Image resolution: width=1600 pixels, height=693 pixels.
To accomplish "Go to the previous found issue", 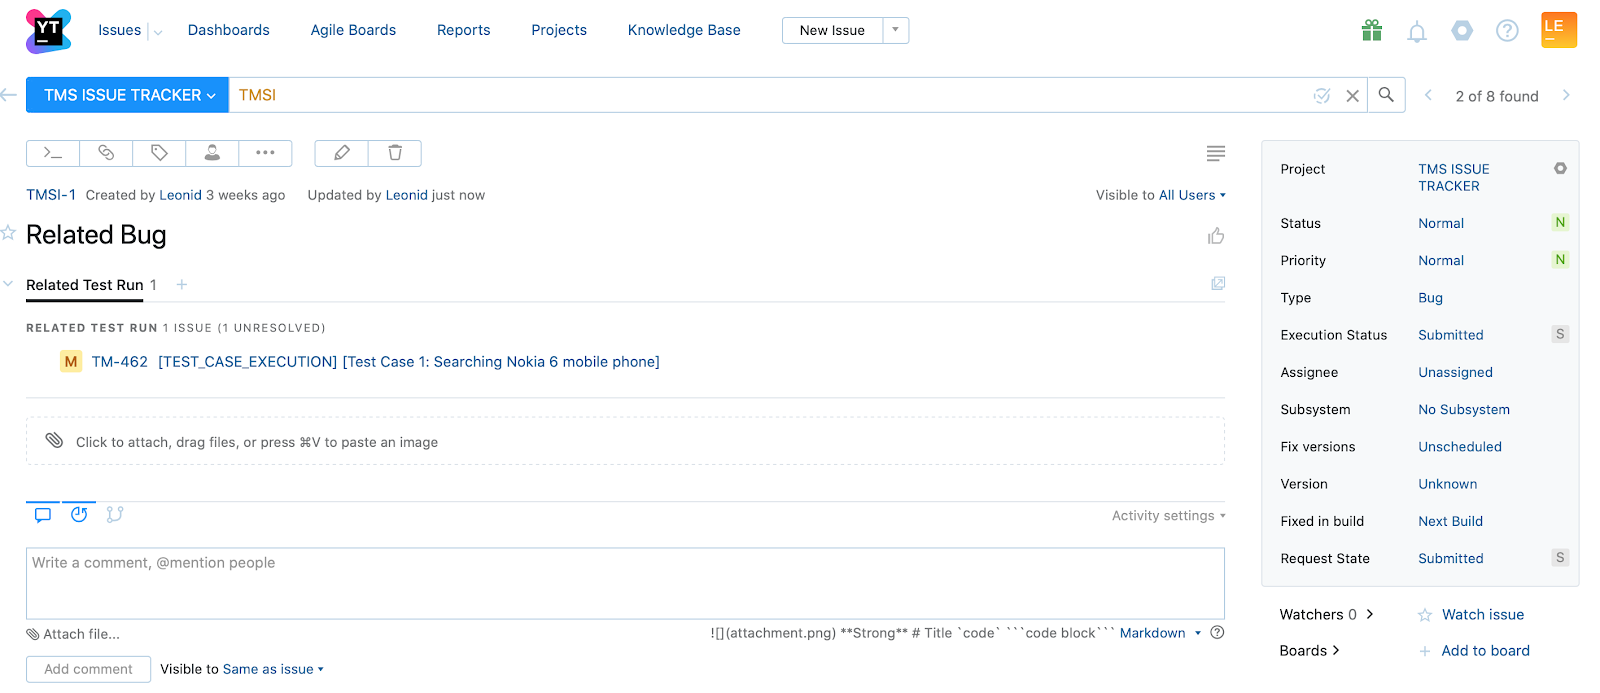I will coord(1428,95).
